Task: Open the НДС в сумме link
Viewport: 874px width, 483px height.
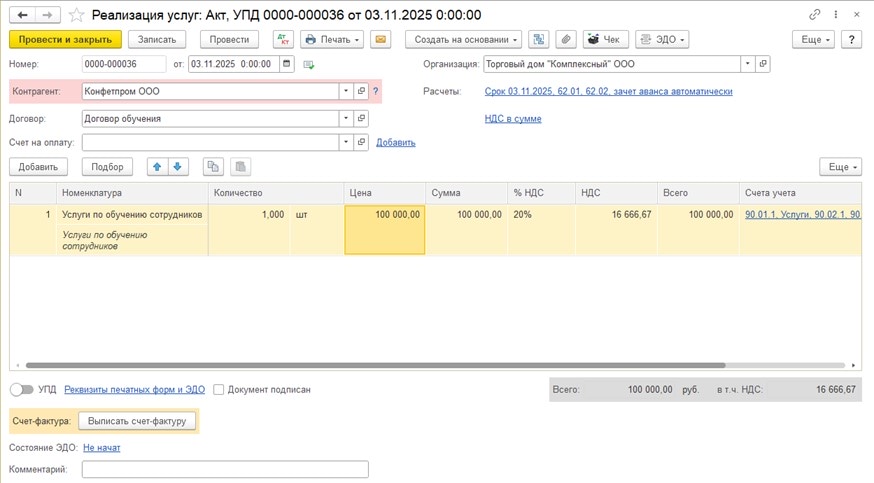Action: 513,118
